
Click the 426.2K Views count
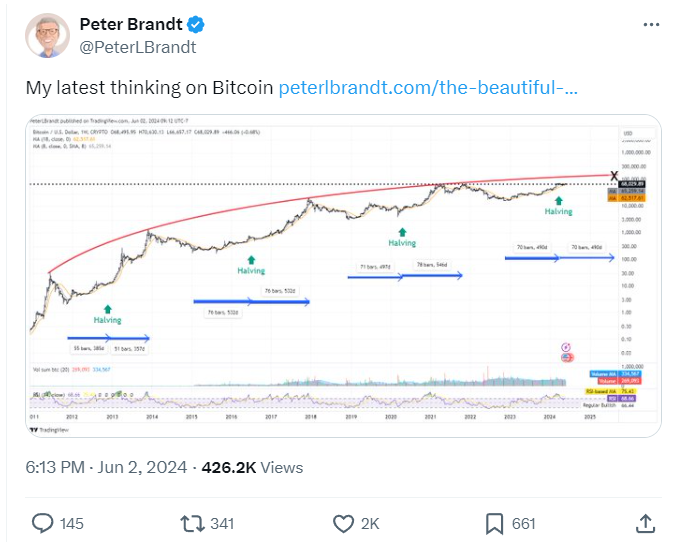[252, 467]
